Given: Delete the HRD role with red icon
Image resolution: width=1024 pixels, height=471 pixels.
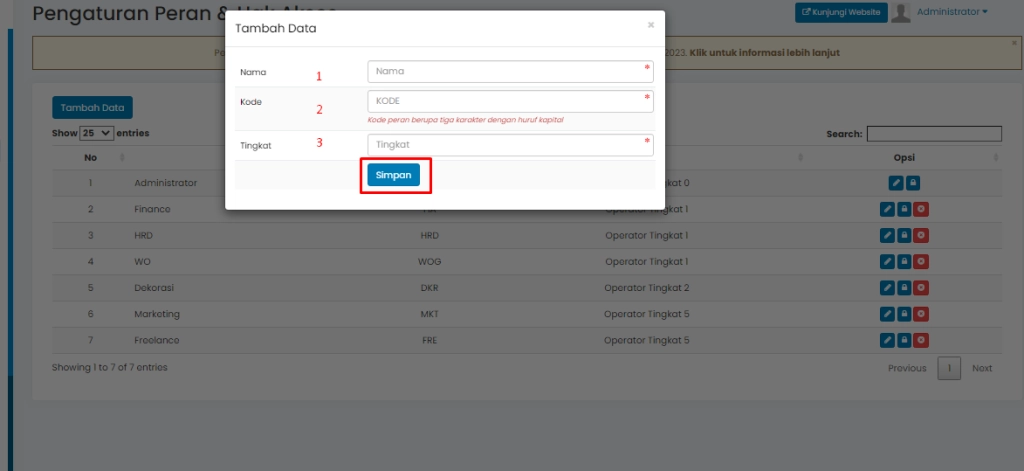Looking at the screenshot, I should (x=921, y=235).
